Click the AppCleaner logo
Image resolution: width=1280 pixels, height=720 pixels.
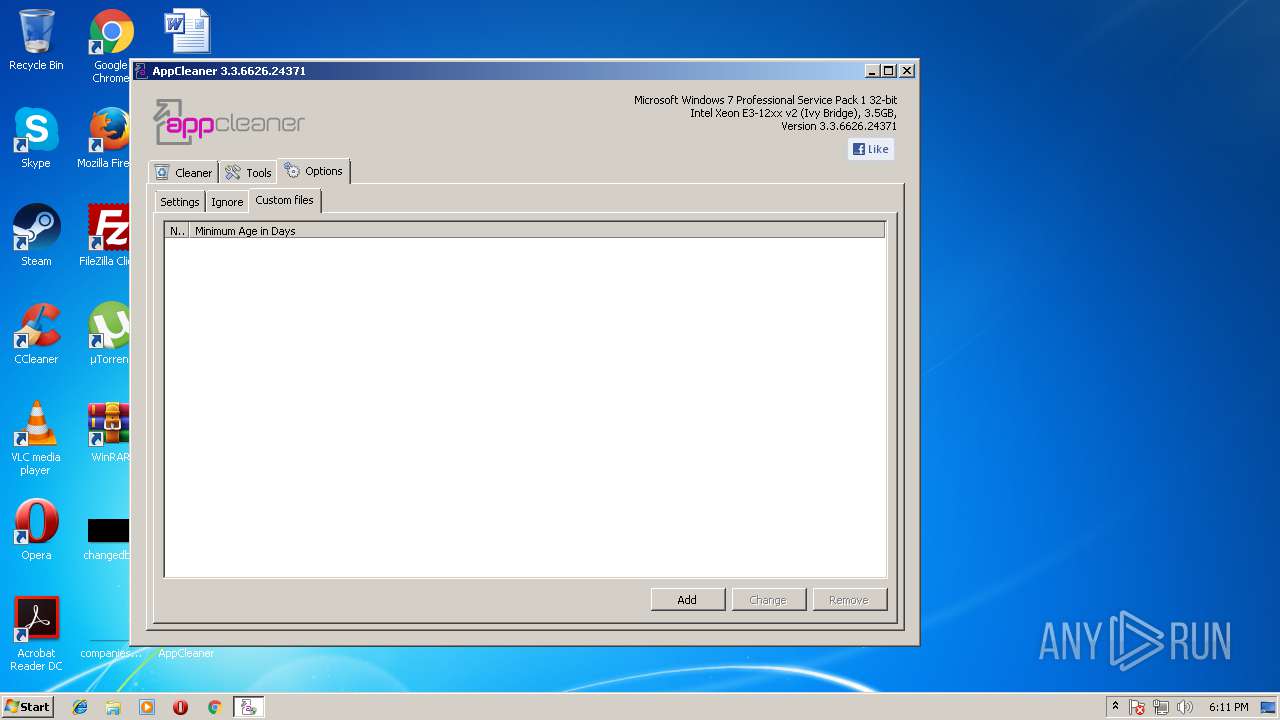pyautogui.click(x=229, y=123)
